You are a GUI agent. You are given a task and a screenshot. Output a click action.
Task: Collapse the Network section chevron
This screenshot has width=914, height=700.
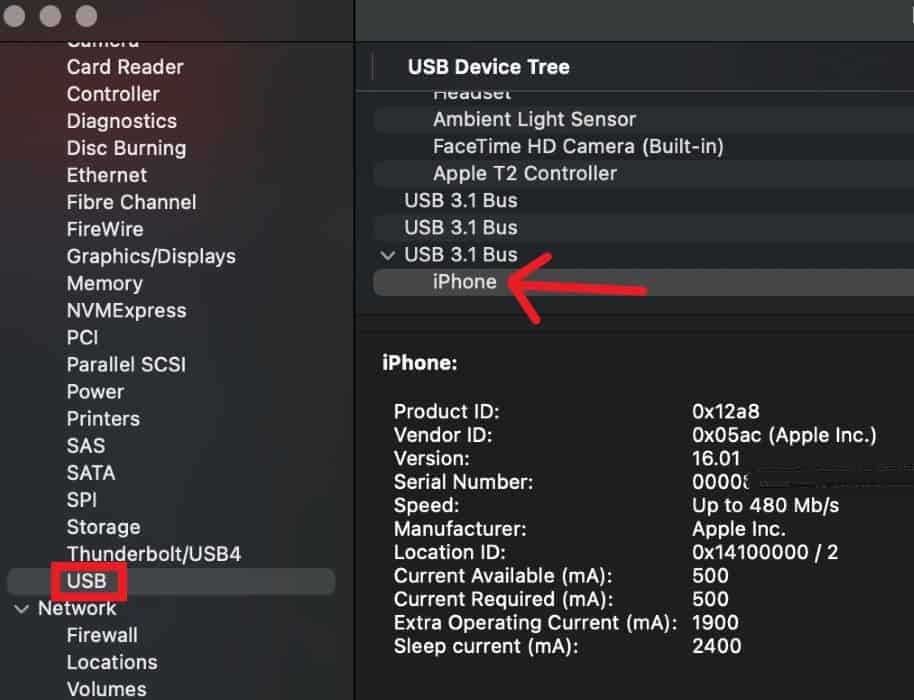pyautogui.click(x=22, y=609)
